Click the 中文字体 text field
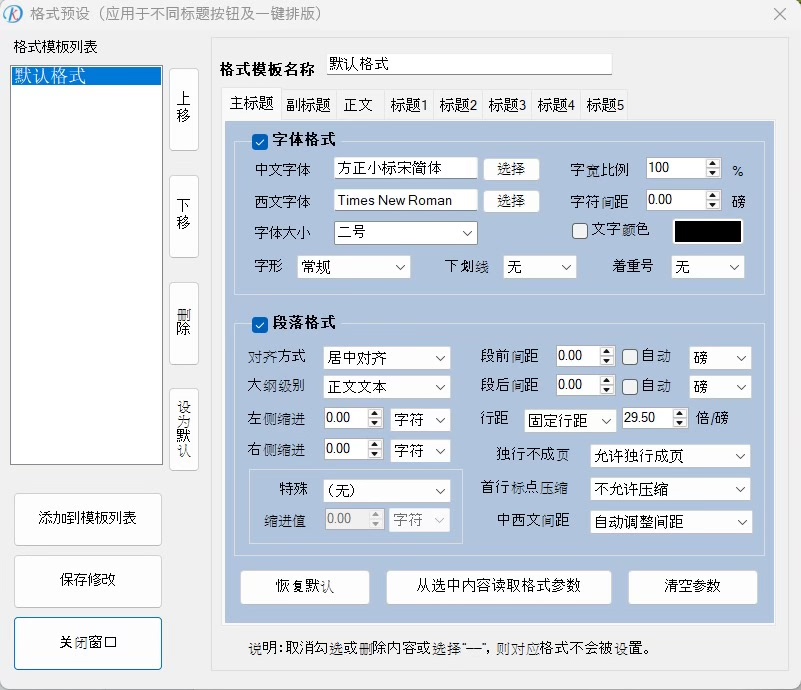The width and height of the screenshot is (801, 690). [x=406, y=168]
